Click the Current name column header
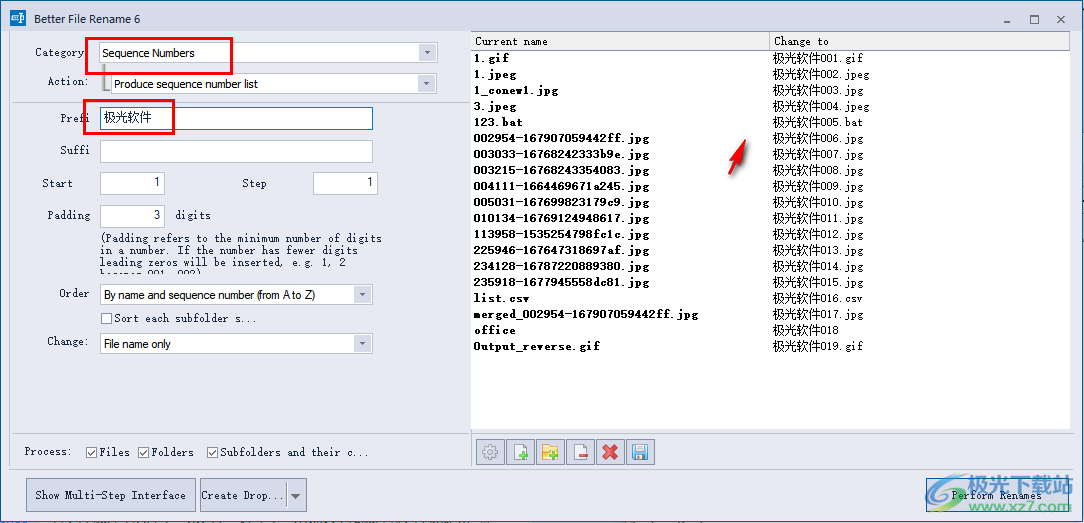The height and width of the screenshot is (523, 1084). 620,41
